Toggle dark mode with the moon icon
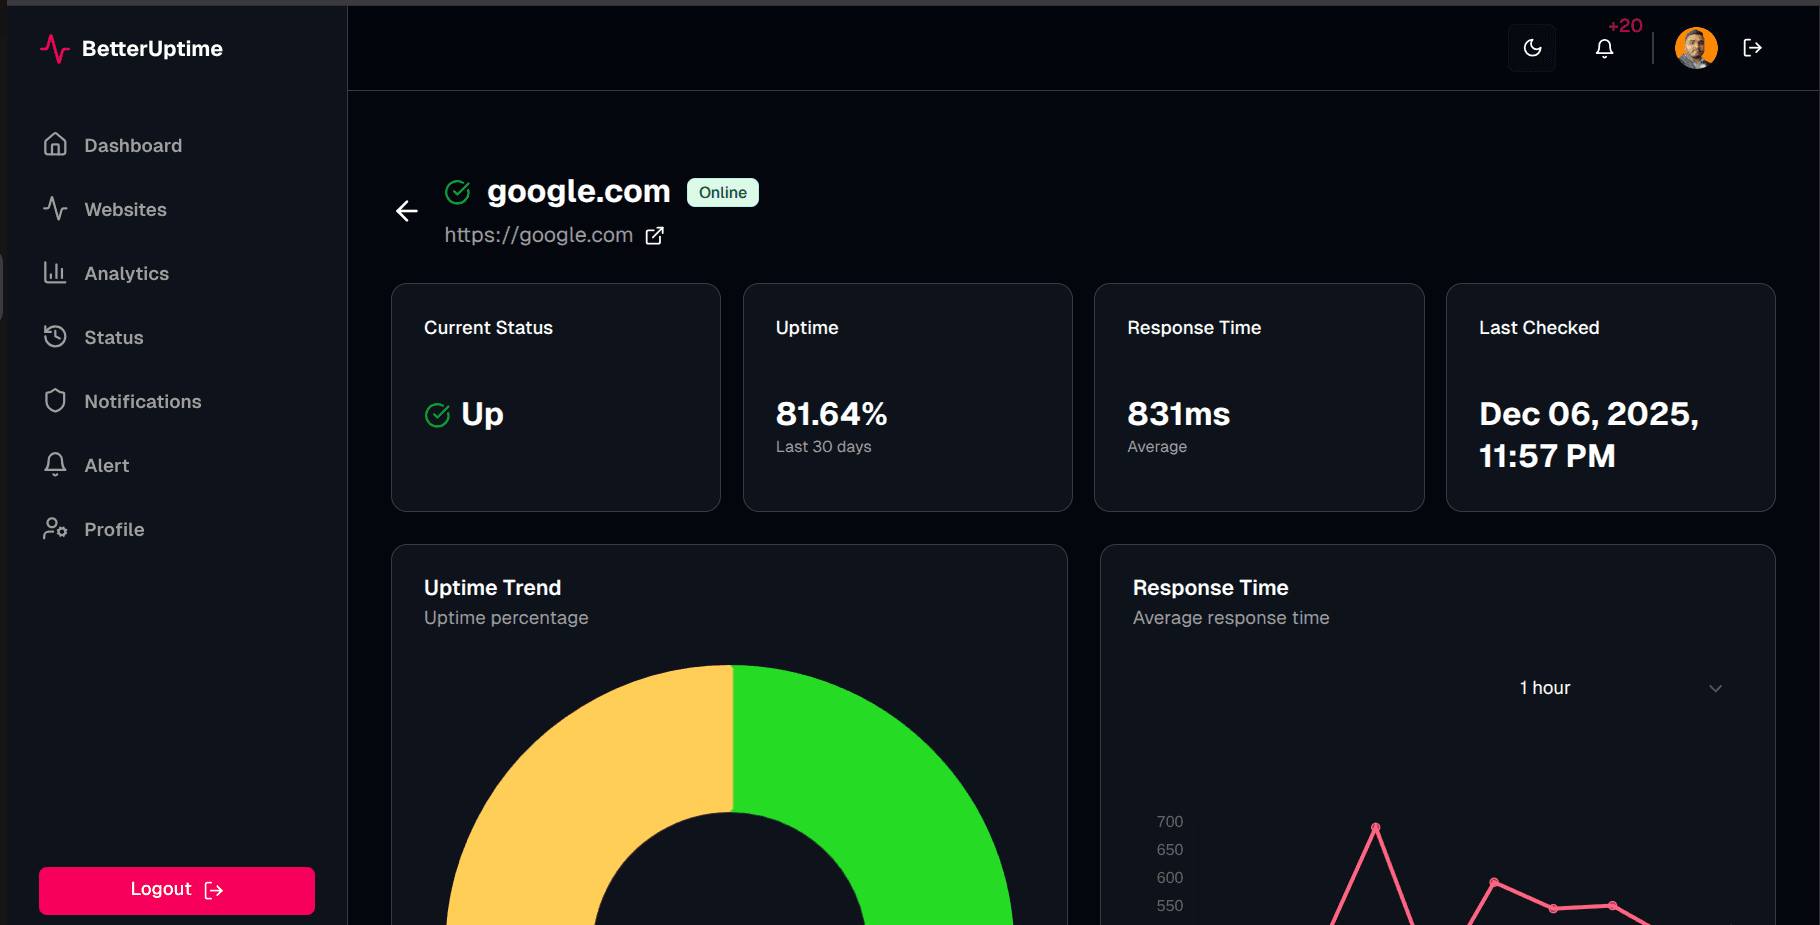The width and height of the screenshot is (1820, 925). pos(1531,47)
